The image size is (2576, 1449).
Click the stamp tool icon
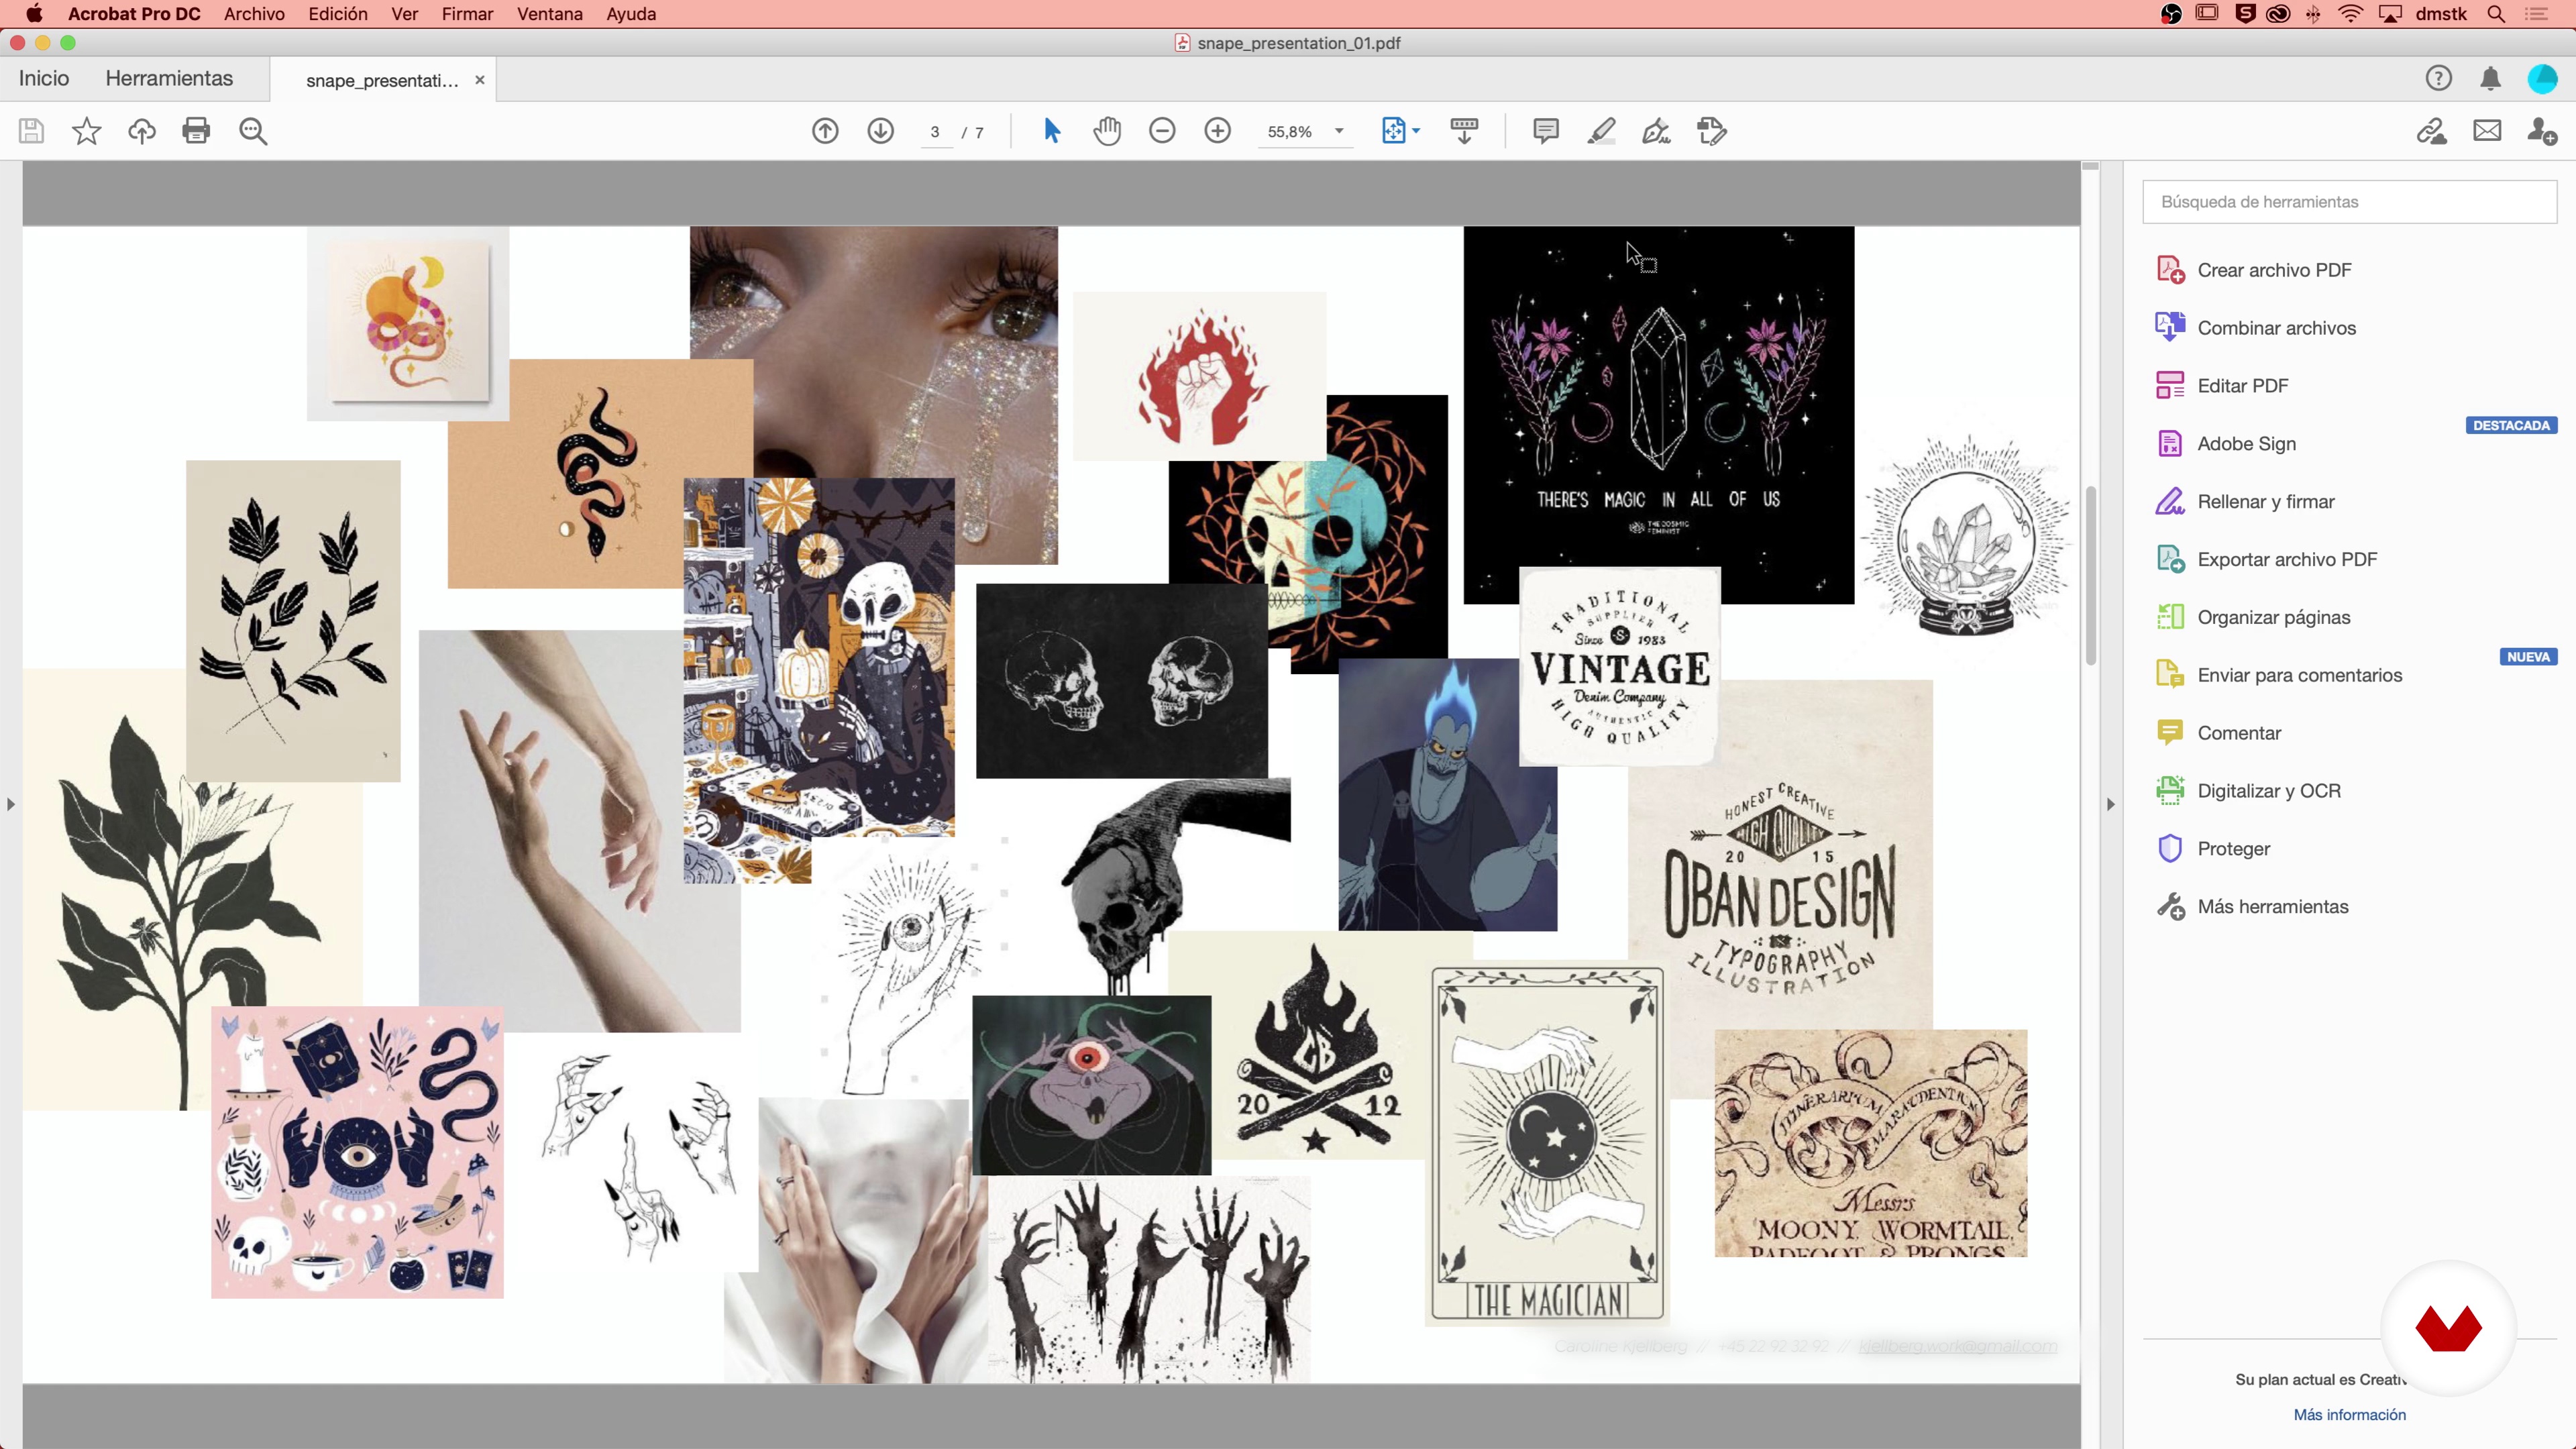click(x=1712, y=131)
